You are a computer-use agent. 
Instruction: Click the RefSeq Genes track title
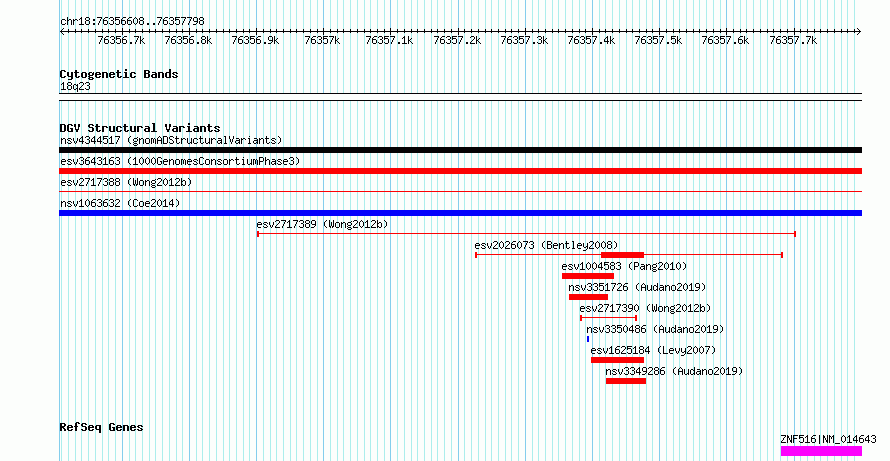101,428
